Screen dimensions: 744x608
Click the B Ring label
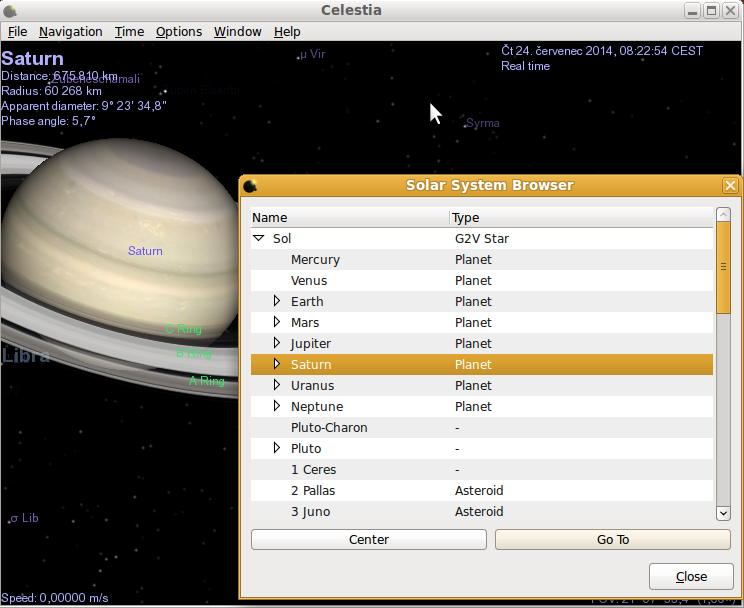point(194,353)
